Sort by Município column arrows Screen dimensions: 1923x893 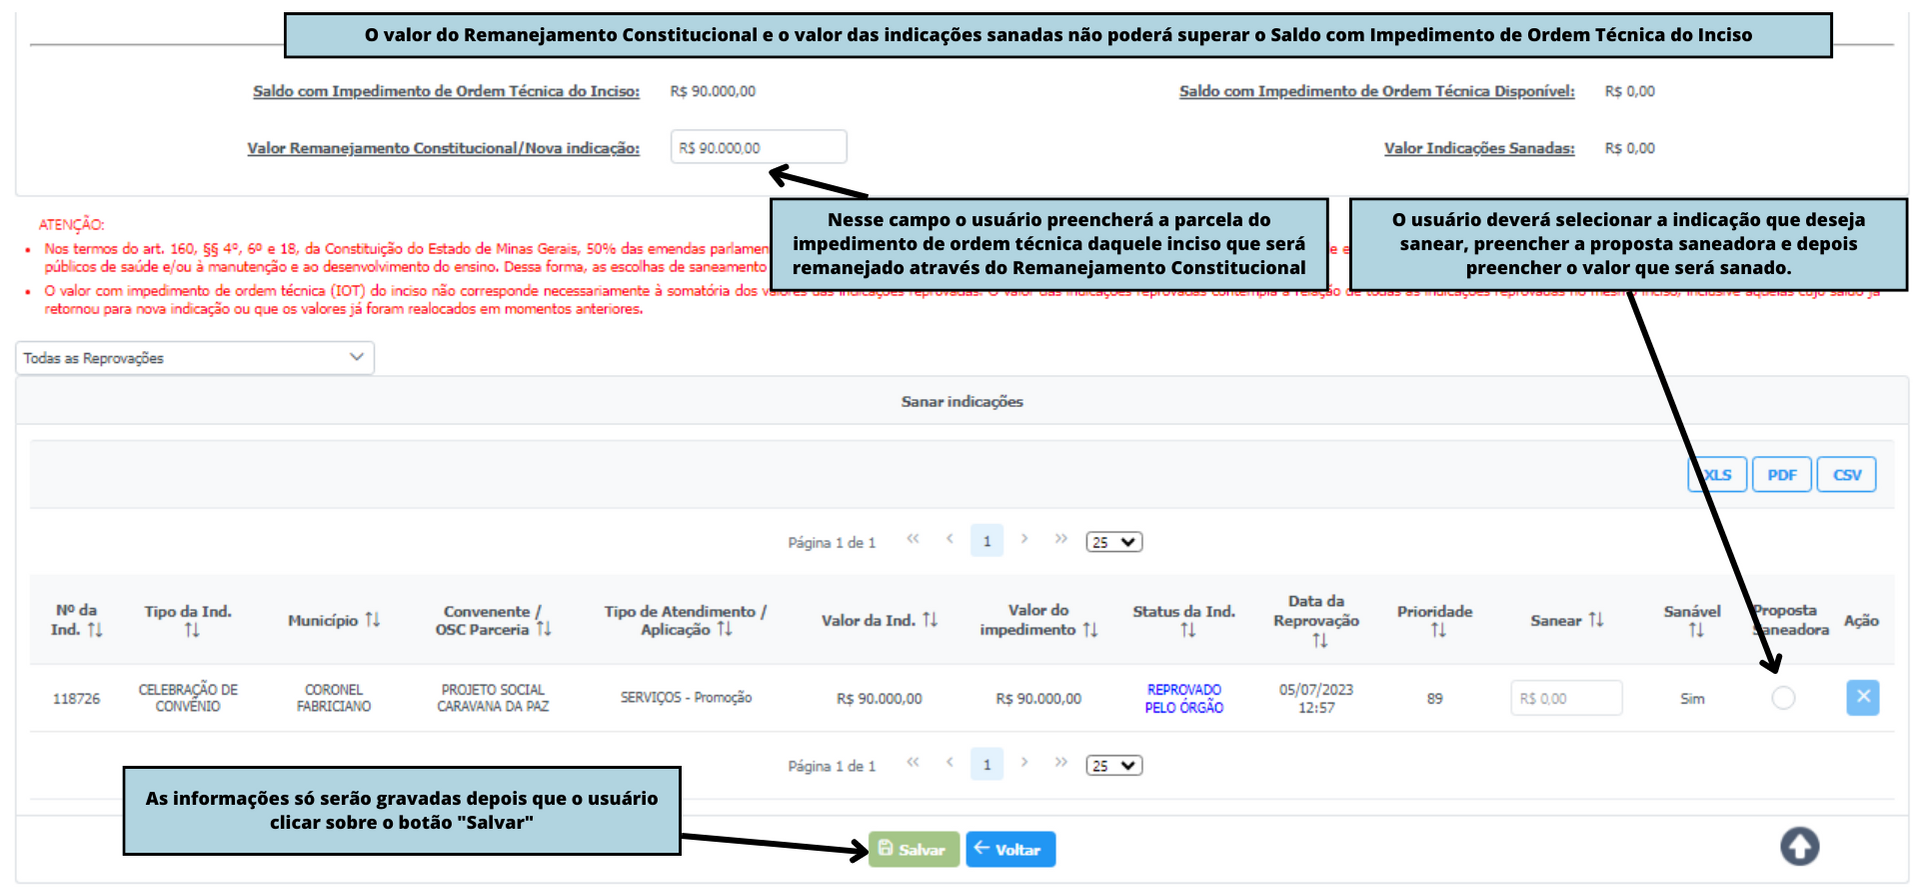click(x=372, y=620)
